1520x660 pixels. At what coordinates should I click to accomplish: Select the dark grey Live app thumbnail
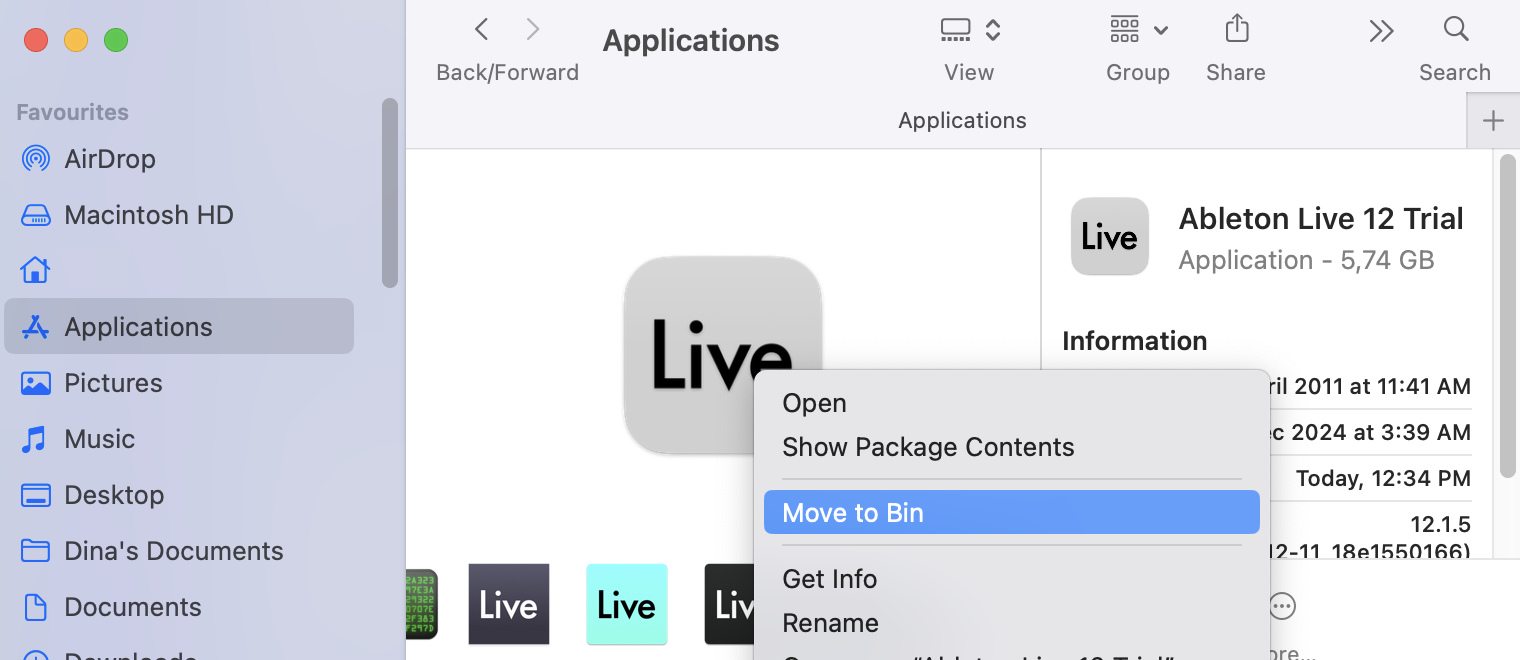[509, 604]
